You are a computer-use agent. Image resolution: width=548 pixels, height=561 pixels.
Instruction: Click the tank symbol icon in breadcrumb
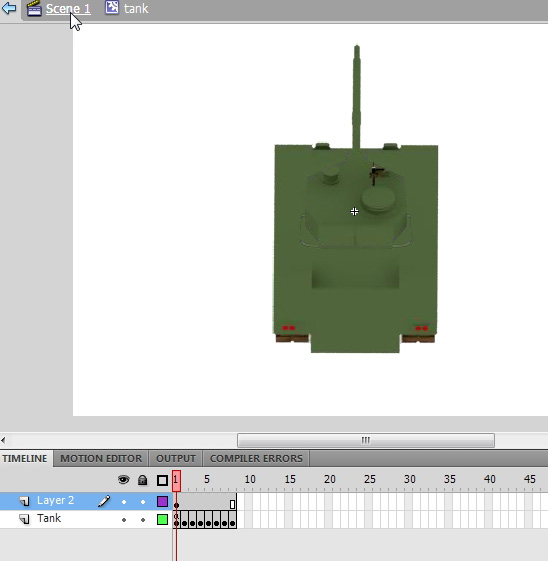(112, 8)
